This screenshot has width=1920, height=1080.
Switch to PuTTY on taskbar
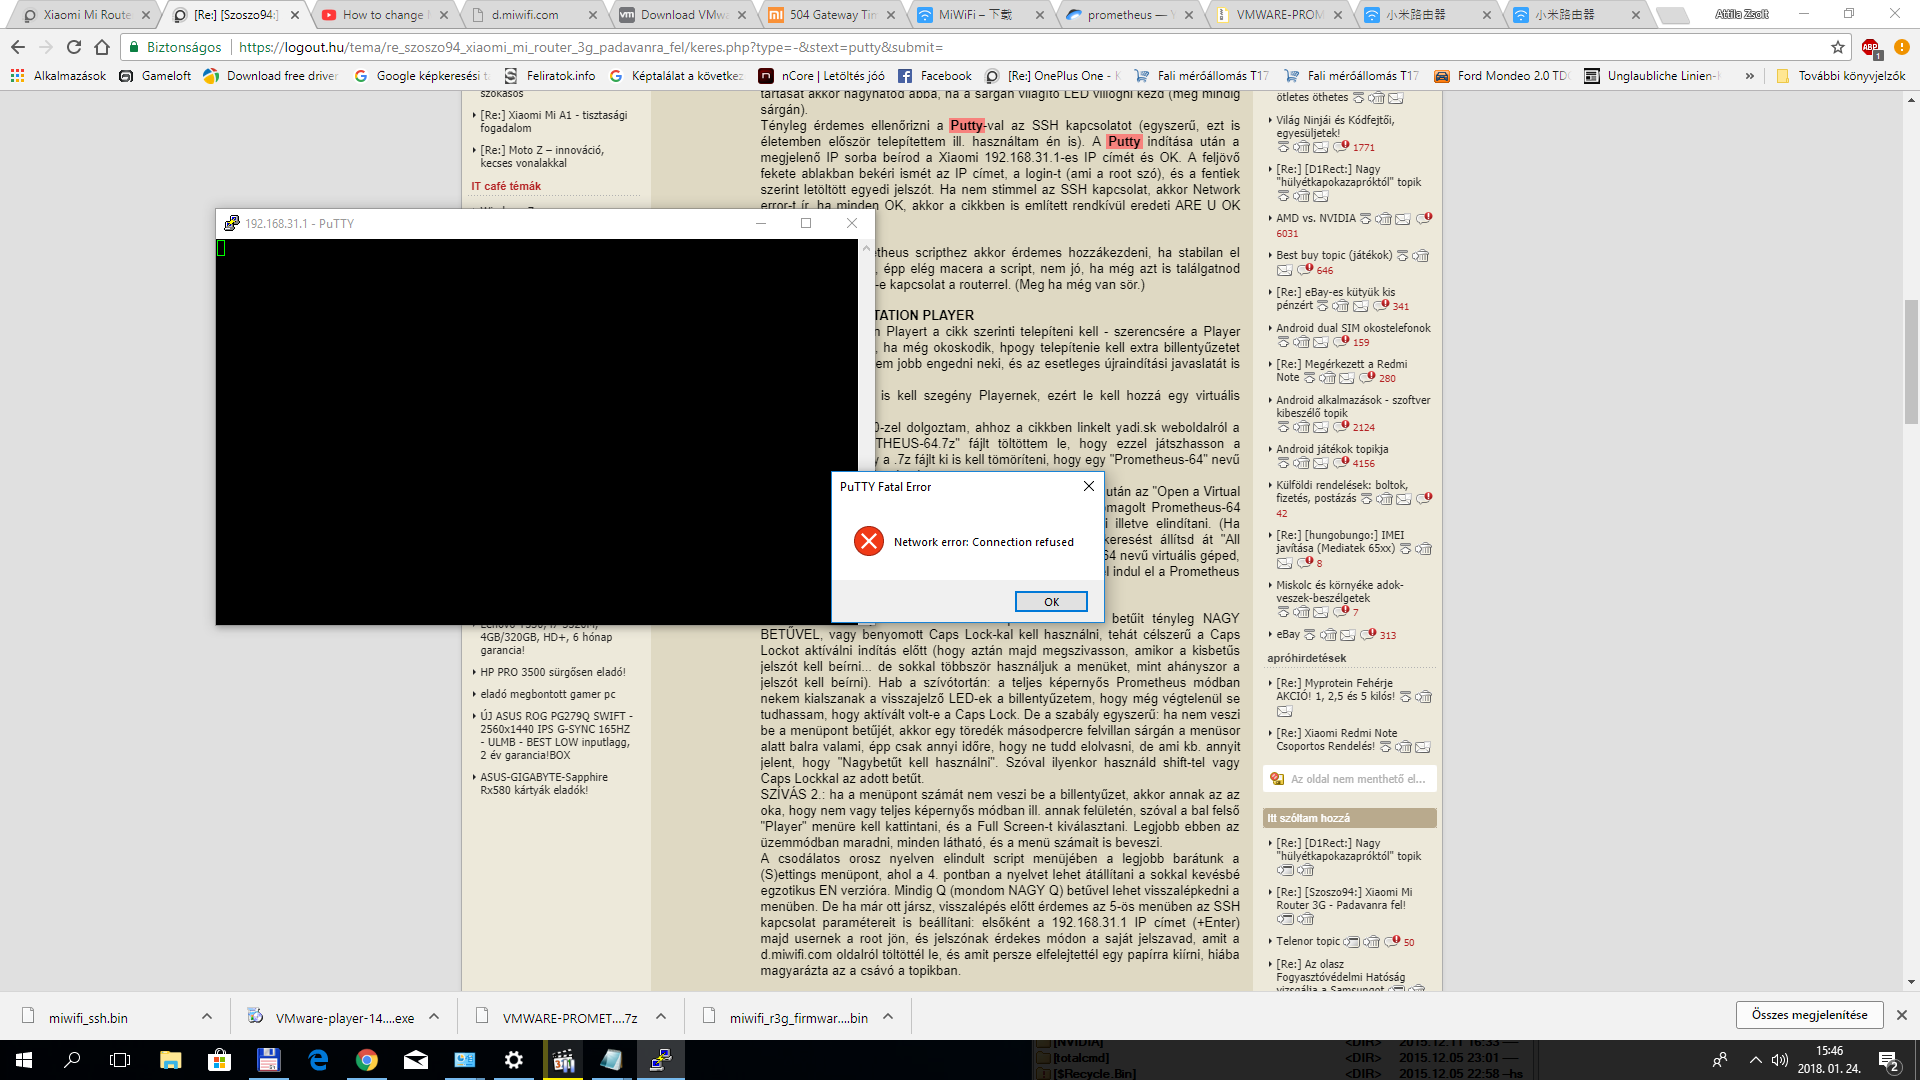tap(660, 1060)
